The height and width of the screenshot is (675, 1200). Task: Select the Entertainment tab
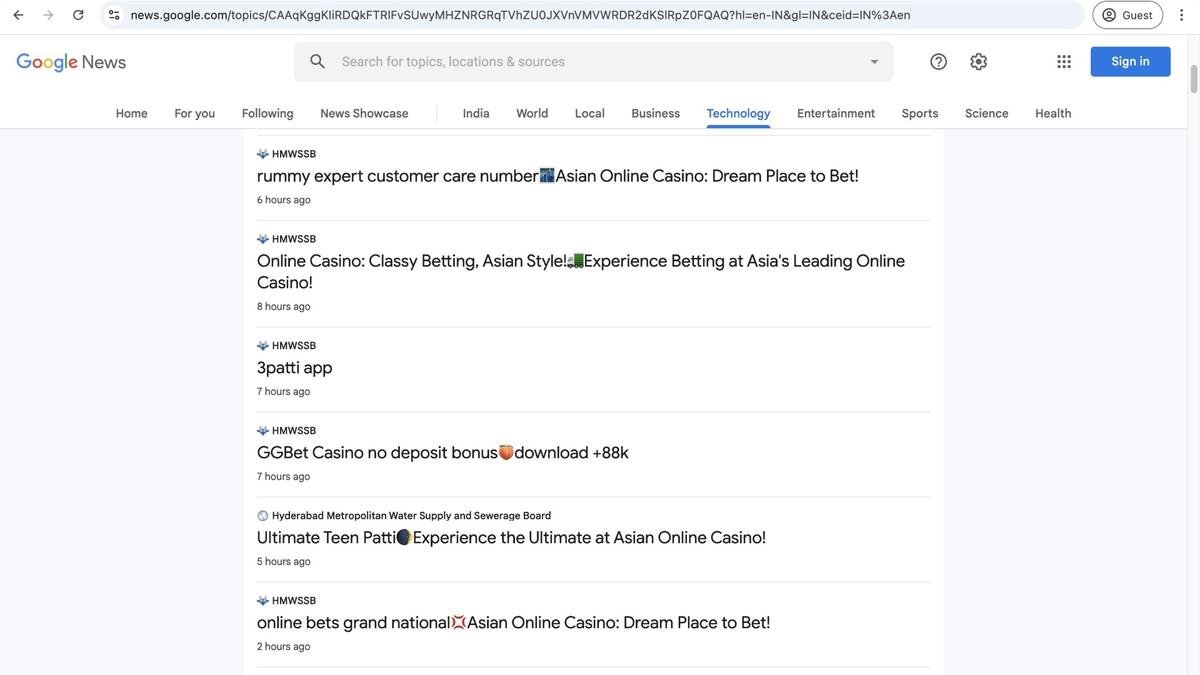click(836, 114)
